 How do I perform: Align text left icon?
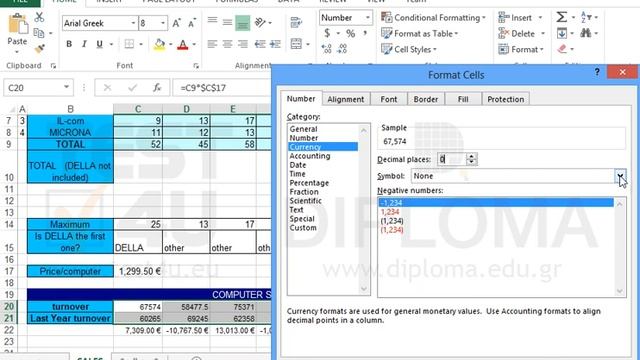click(212, 44)
